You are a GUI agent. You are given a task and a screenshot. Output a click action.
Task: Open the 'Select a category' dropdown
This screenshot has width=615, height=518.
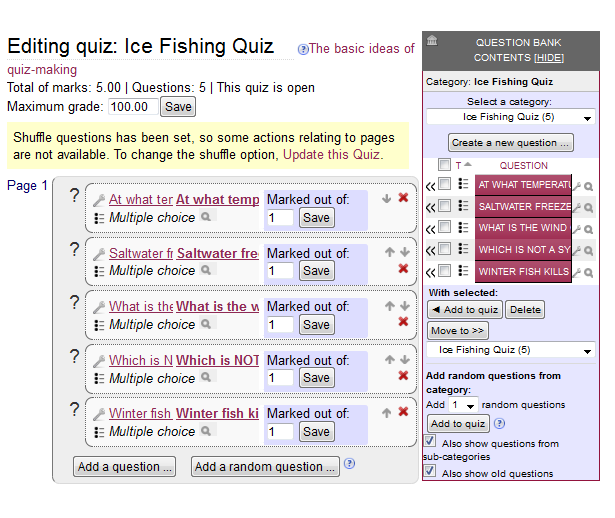tap(510, 117)
